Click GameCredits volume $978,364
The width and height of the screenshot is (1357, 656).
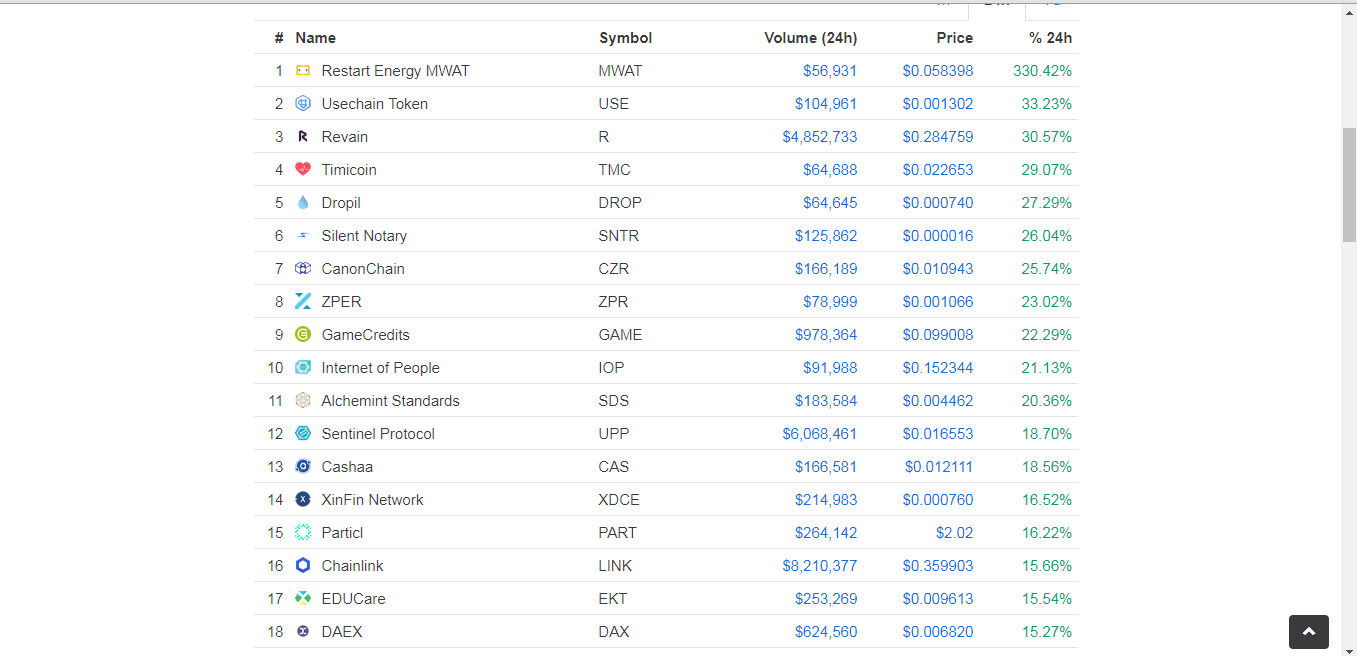(825, 335)
